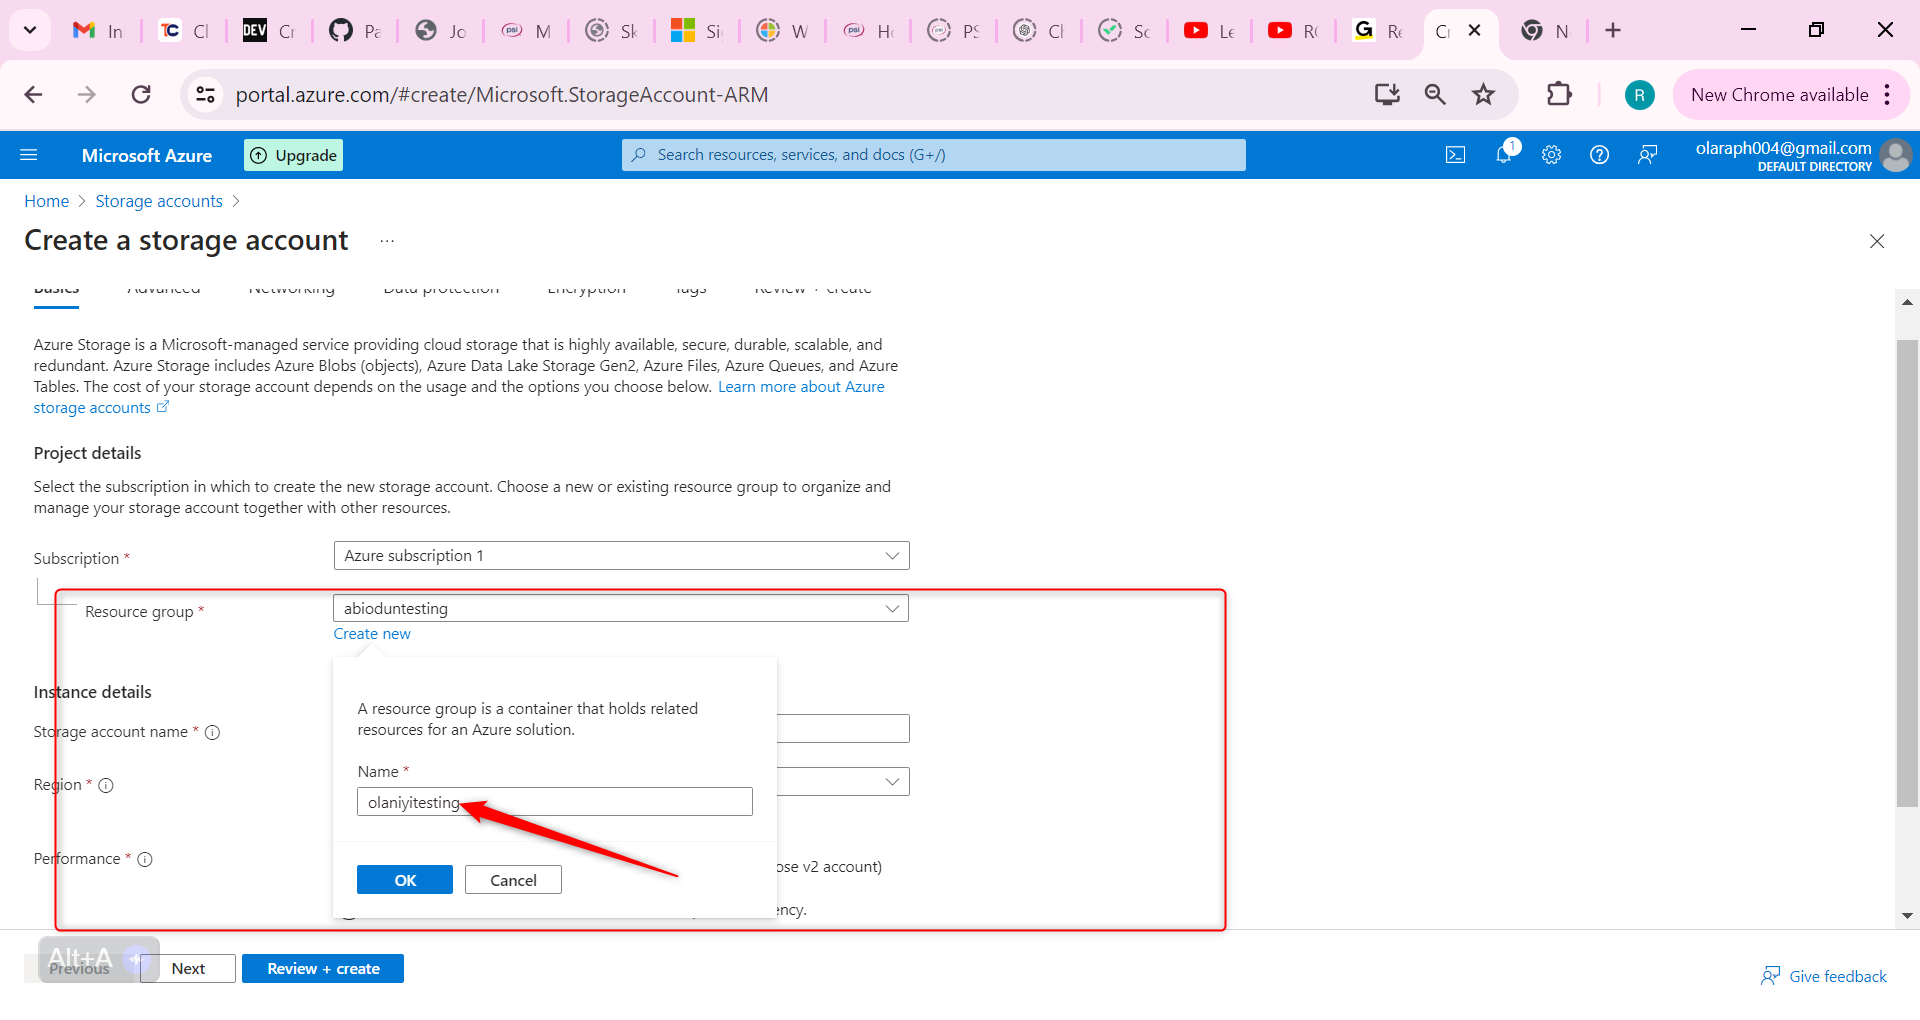Confirm the new resource group with OK
The height and width of the screenshot is (1020, 1920).
(405, 880)
